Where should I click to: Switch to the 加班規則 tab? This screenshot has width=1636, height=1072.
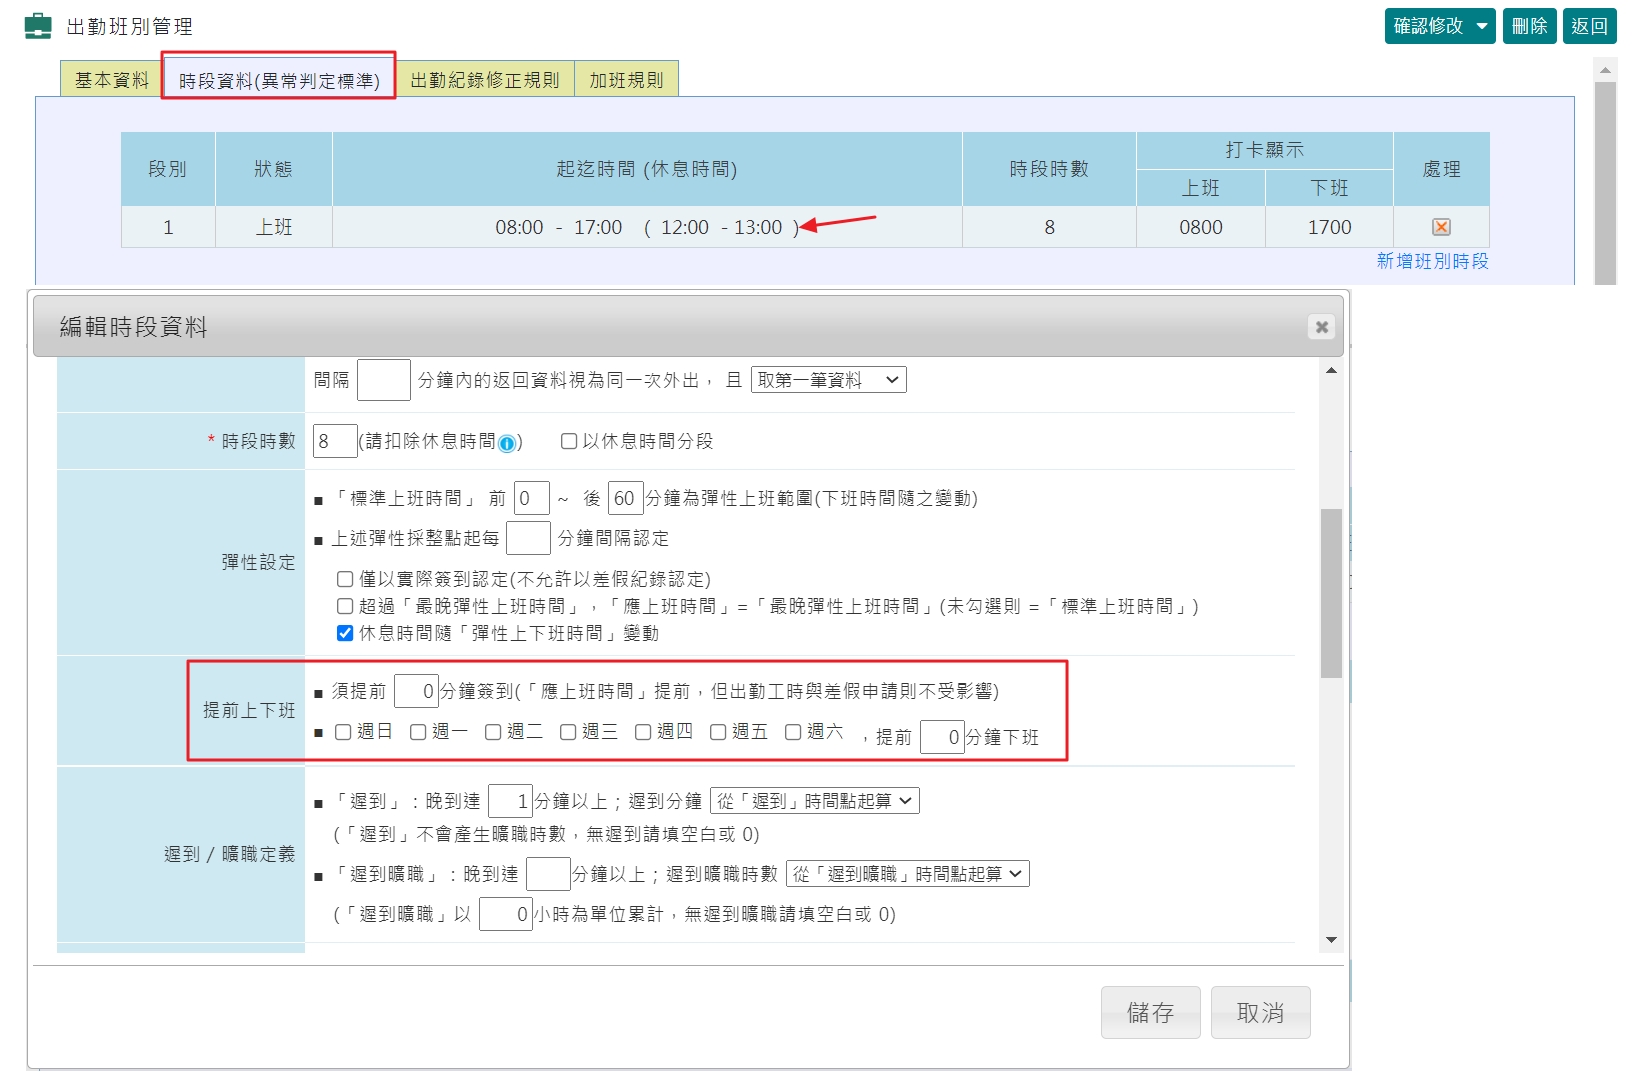coord(625,78)
